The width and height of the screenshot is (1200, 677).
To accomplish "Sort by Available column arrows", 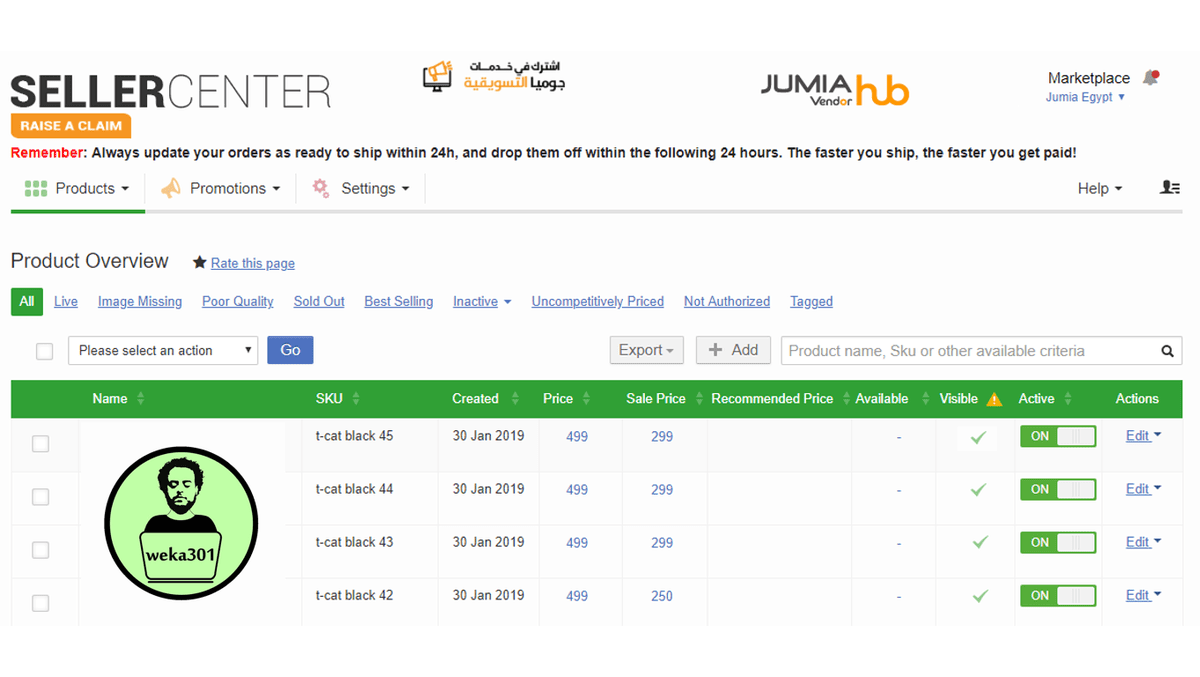I will tap(925, 398).
